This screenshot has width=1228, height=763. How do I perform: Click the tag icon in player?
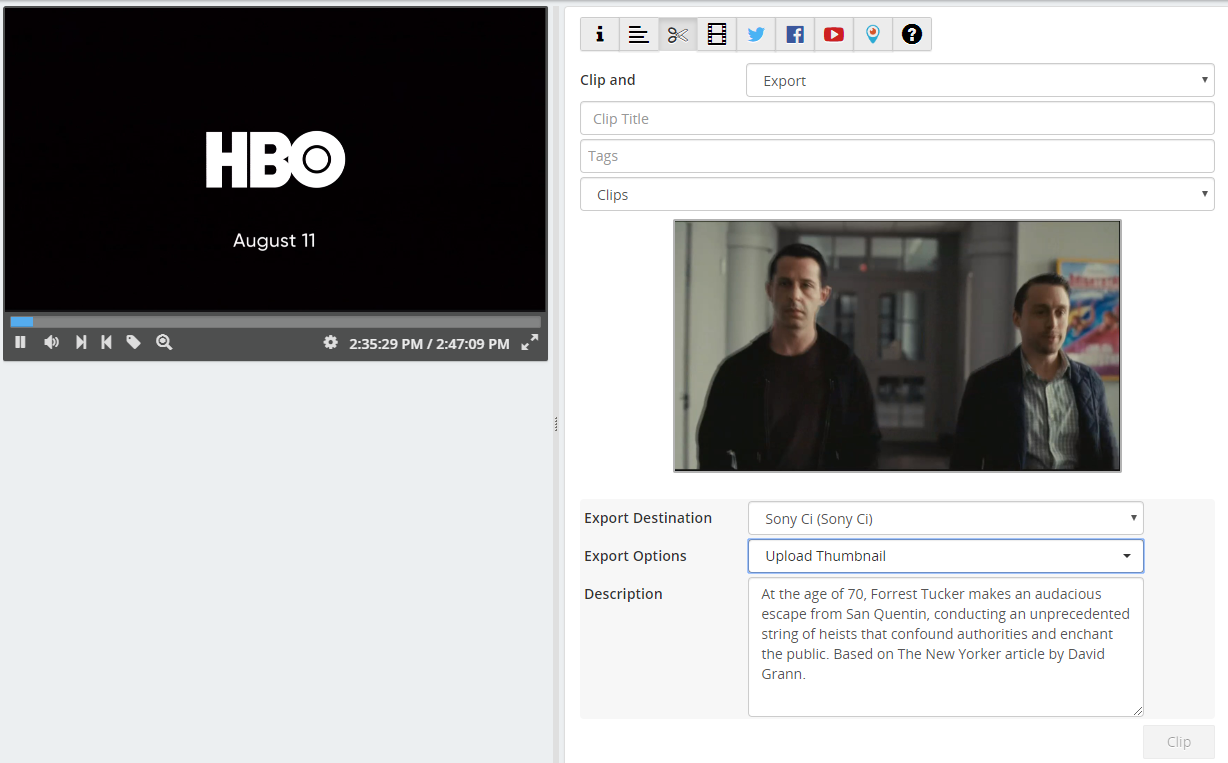pos(133,342)
